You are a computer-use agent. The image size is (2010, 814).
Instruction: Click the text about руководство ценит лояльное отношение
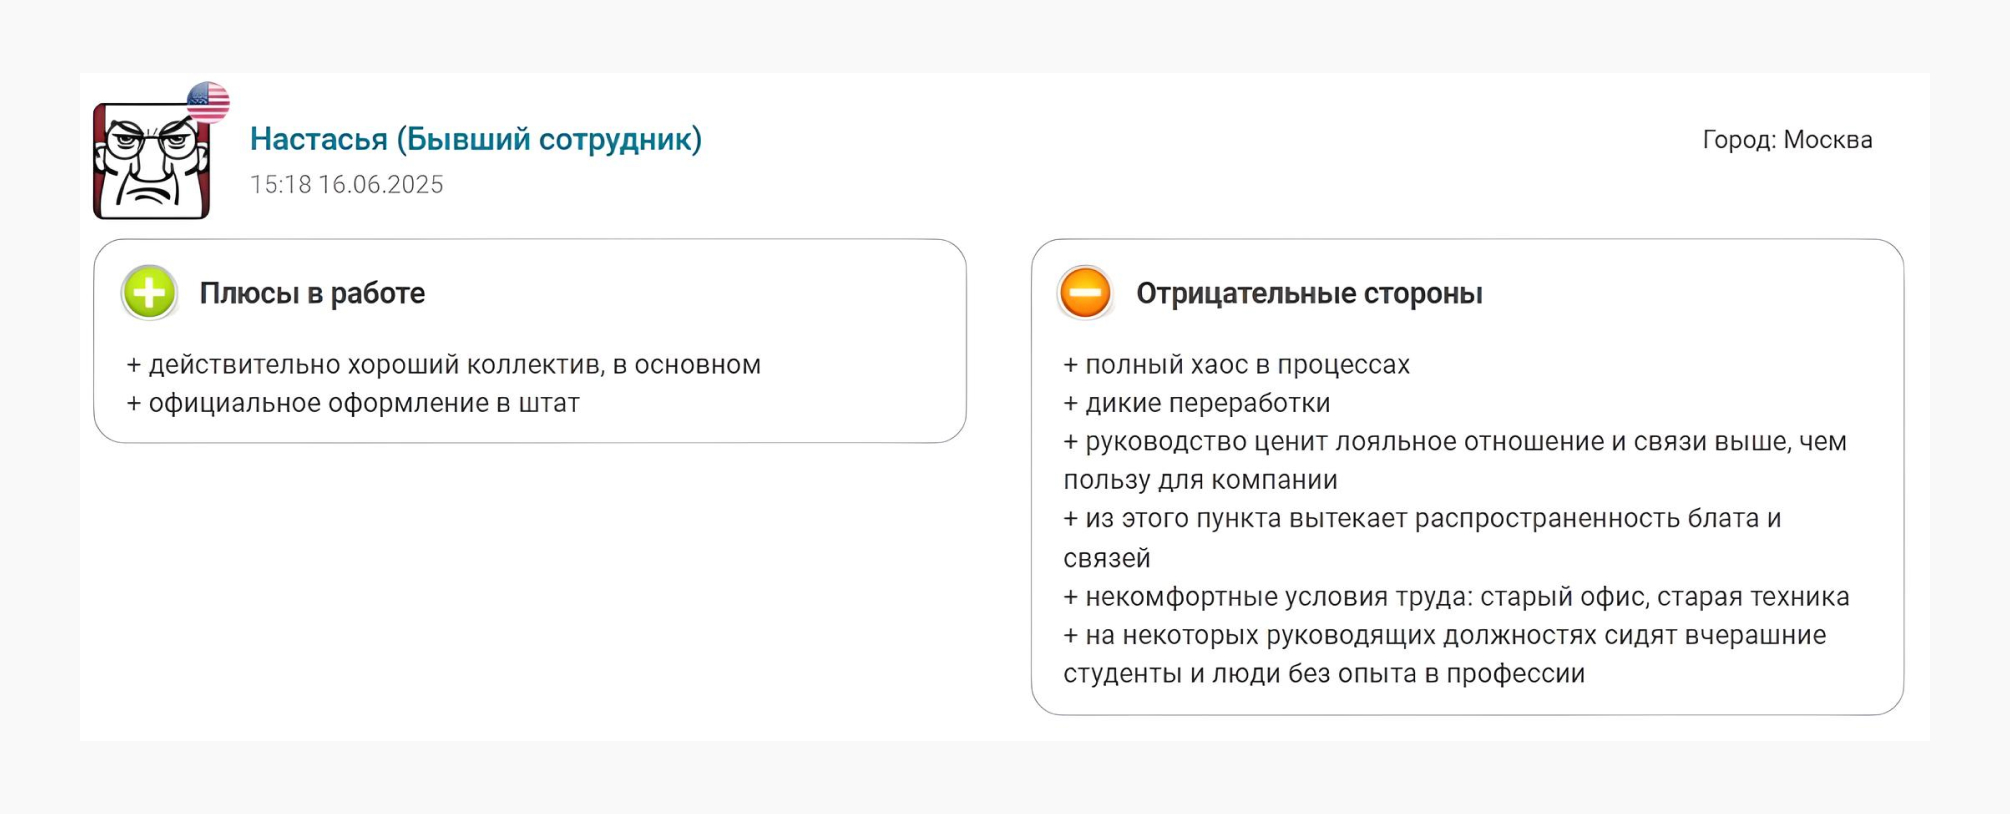(1455, 442)
